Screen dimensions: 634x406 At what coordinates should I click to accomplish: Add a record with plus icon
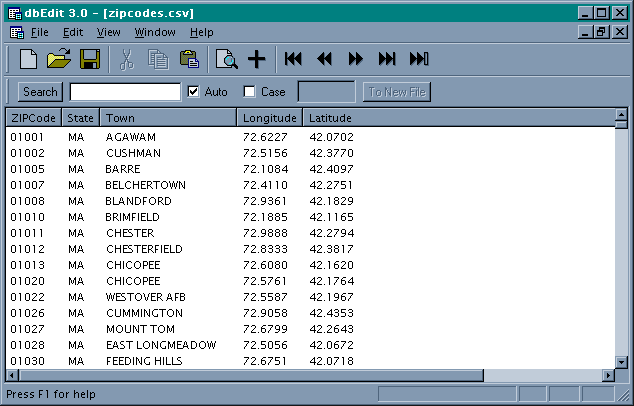click(257, 59)
